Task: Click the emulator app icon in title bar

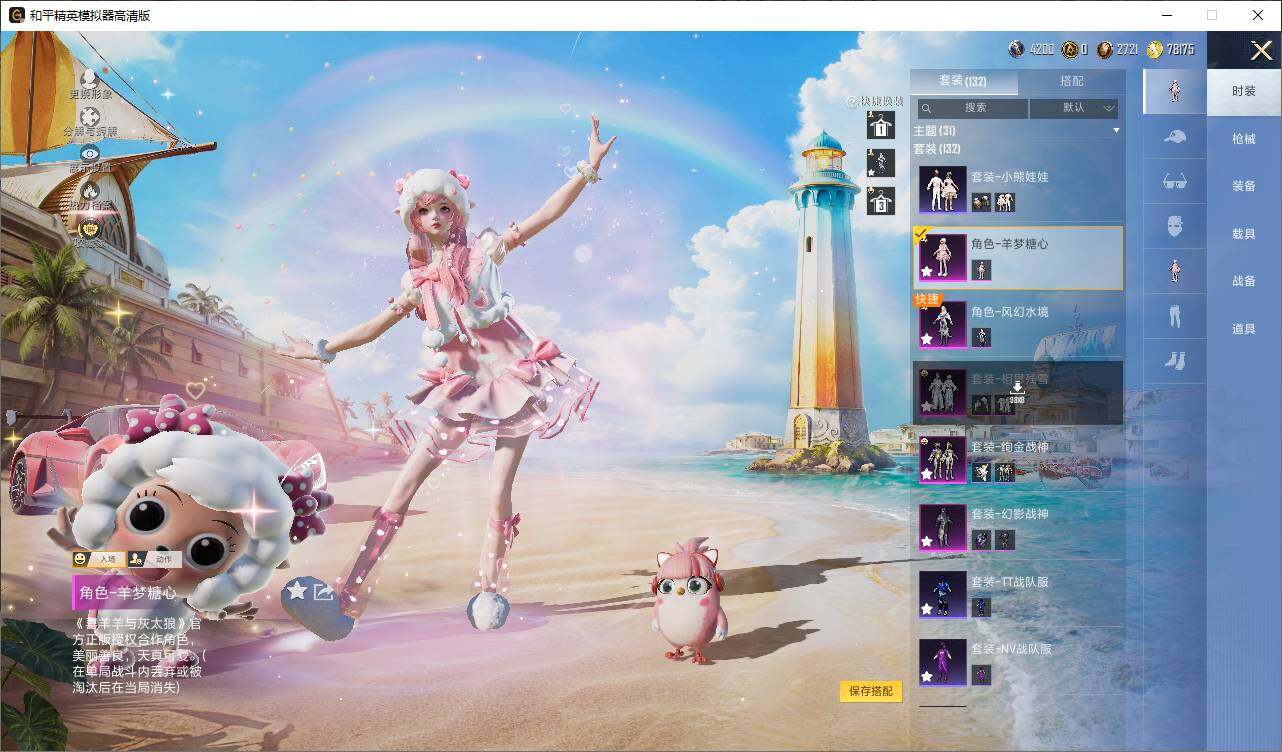Action: [x=16, y=15]
